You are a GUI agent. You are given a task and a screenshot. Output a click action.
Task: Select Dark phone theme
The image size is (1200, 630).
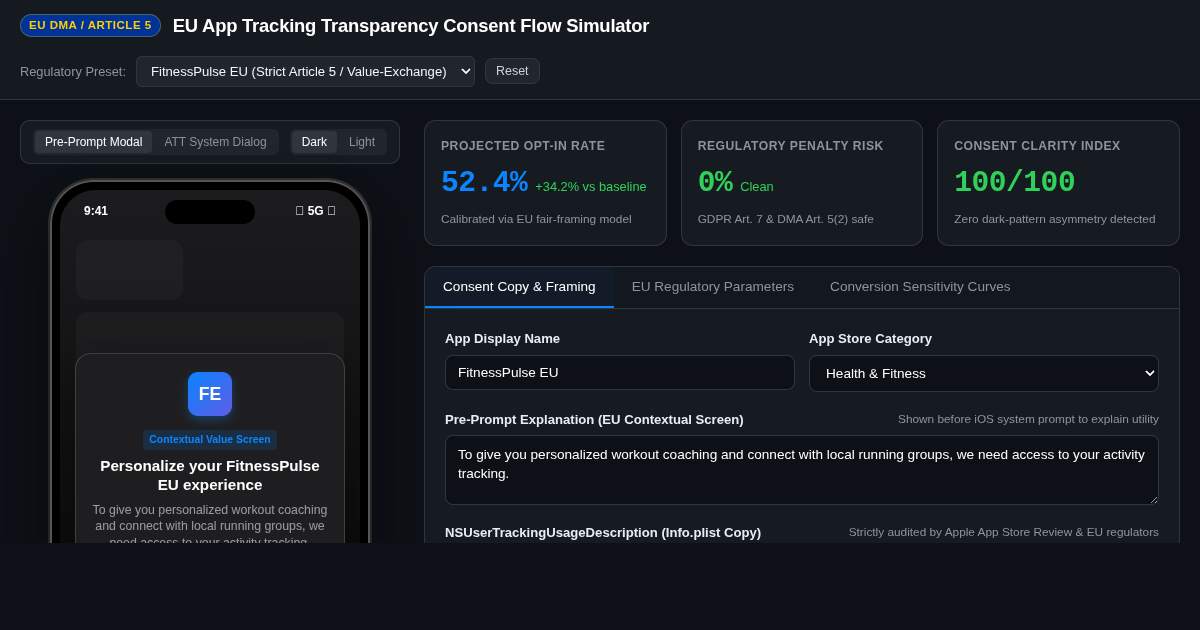pyautogui.click(x=314, y=142)
